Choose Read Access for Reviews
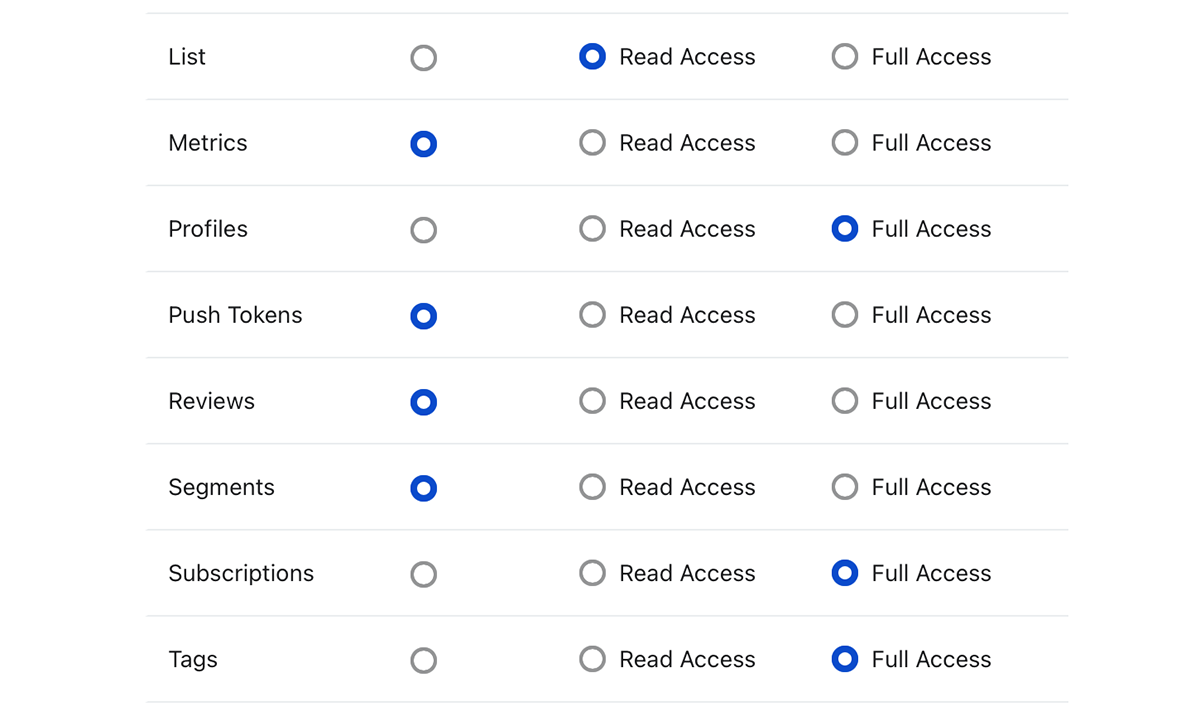The height and width of the screenshot is (716, 1200). [x=593, y=401]
